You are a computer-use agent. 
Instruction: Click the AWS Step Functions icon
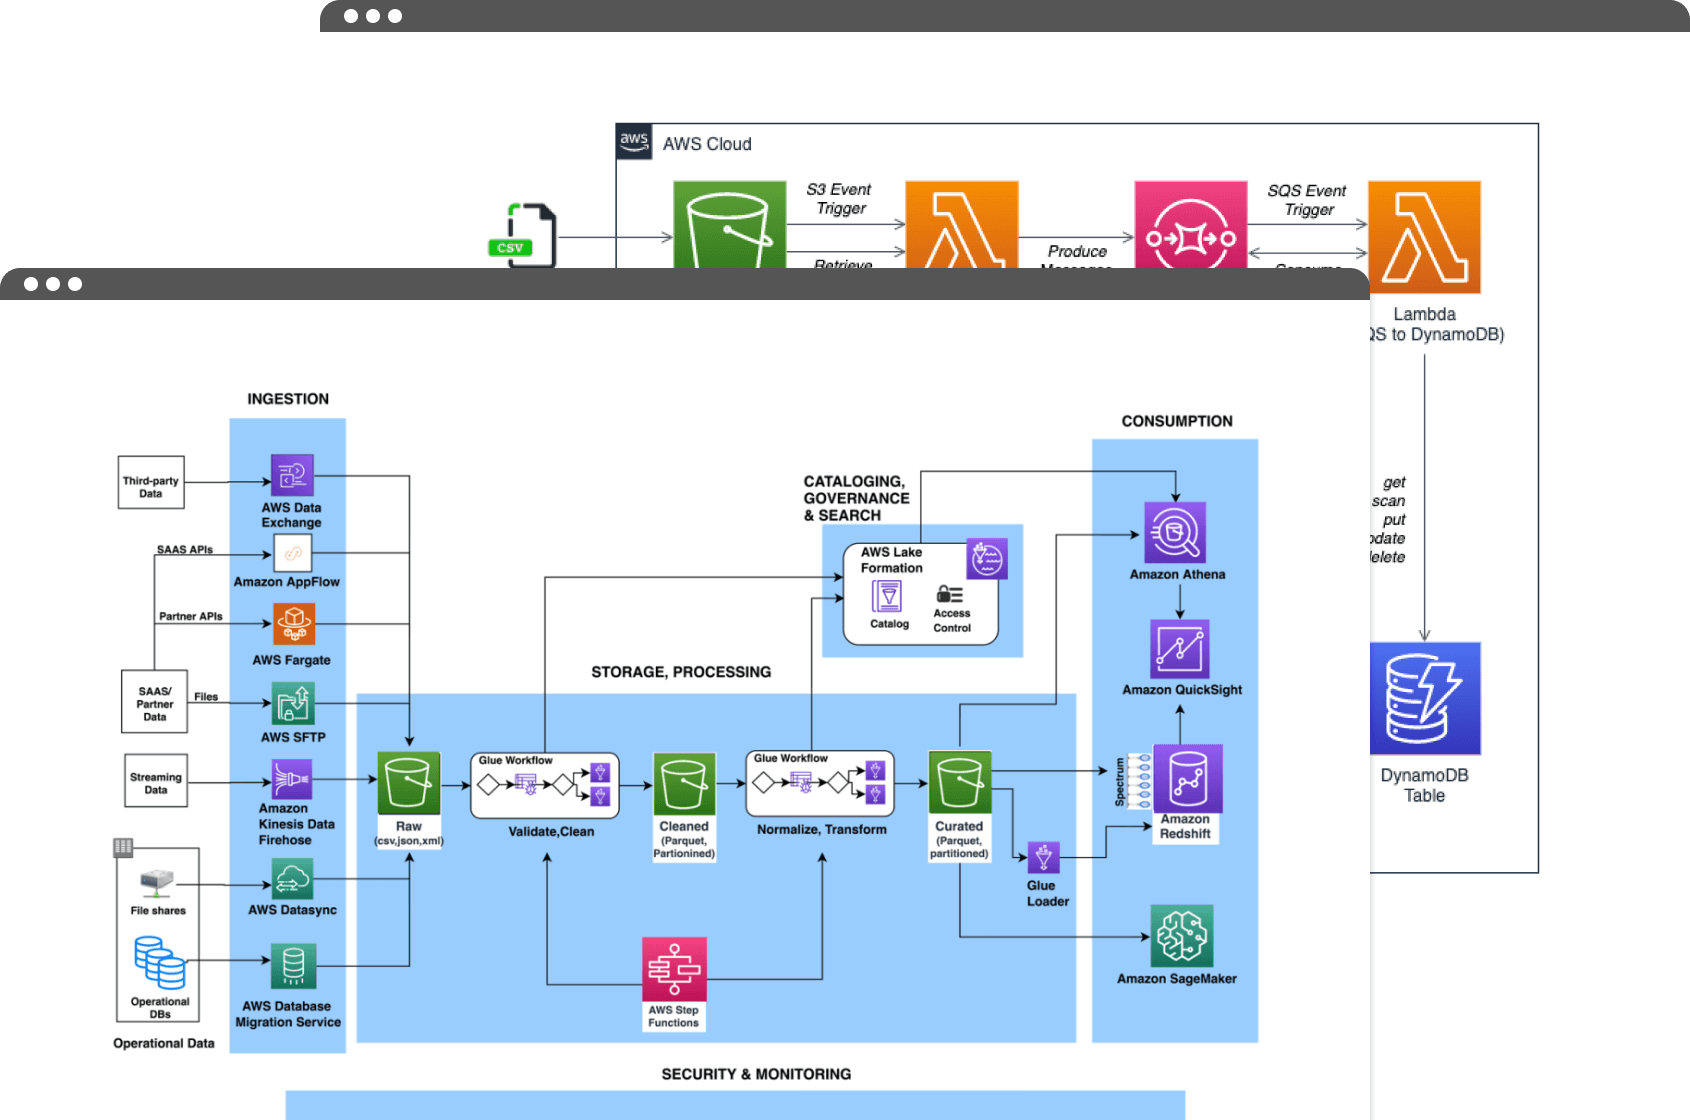click(x=674, y=969)
